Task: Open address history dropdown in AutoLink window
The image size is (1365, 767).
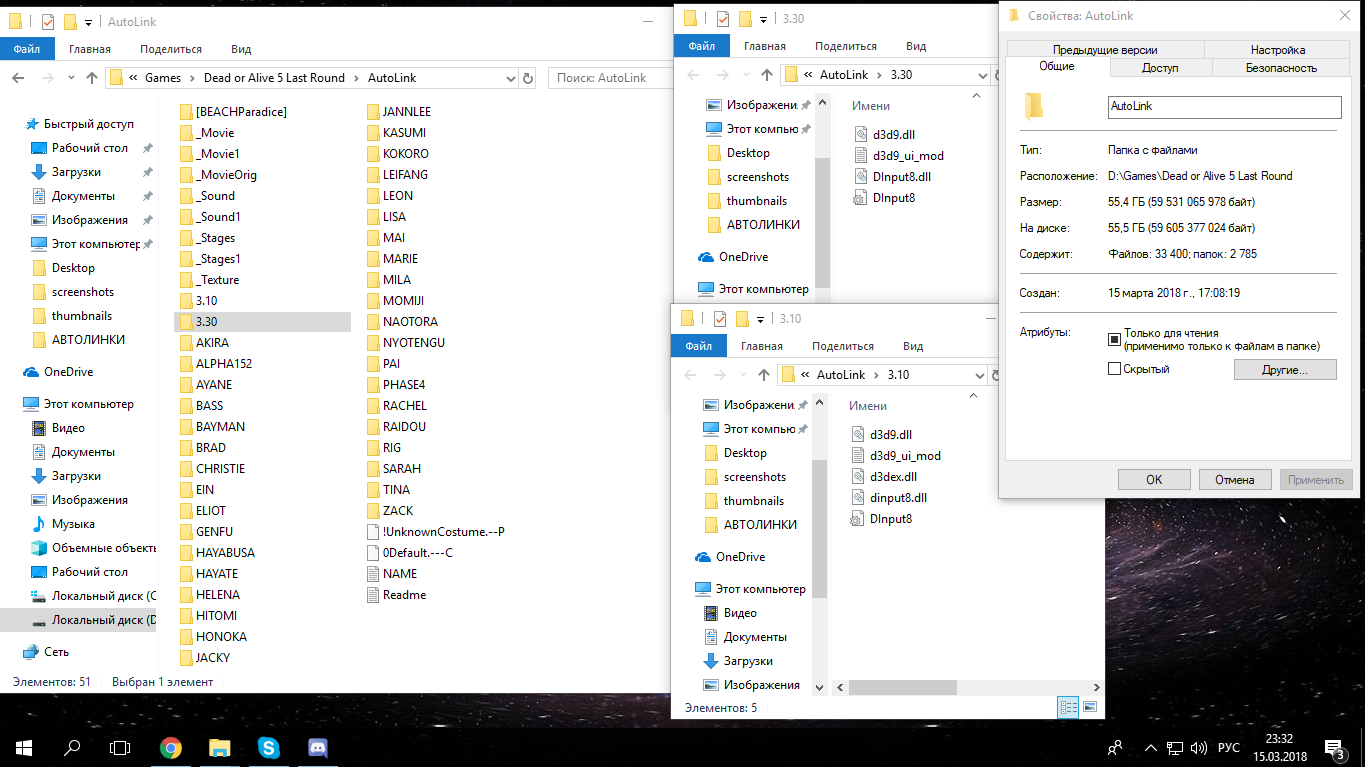Action: 510,78
